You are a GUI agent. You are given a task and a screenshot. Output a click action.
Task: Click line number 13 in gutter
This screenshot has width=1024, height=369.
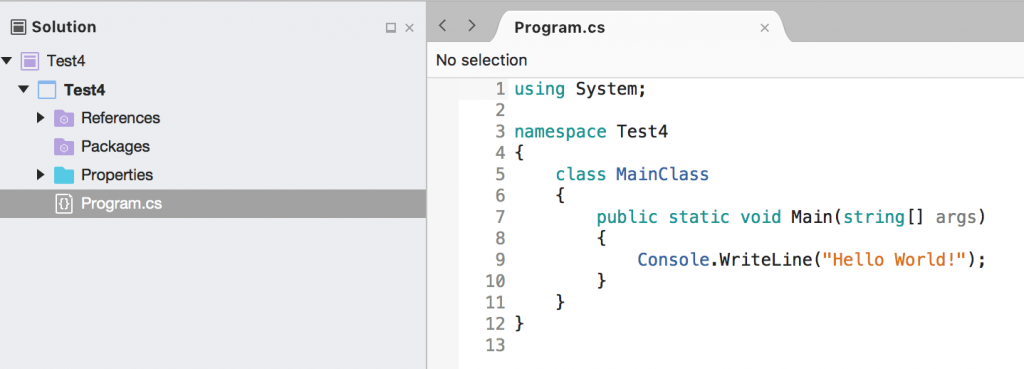[495, 345]
